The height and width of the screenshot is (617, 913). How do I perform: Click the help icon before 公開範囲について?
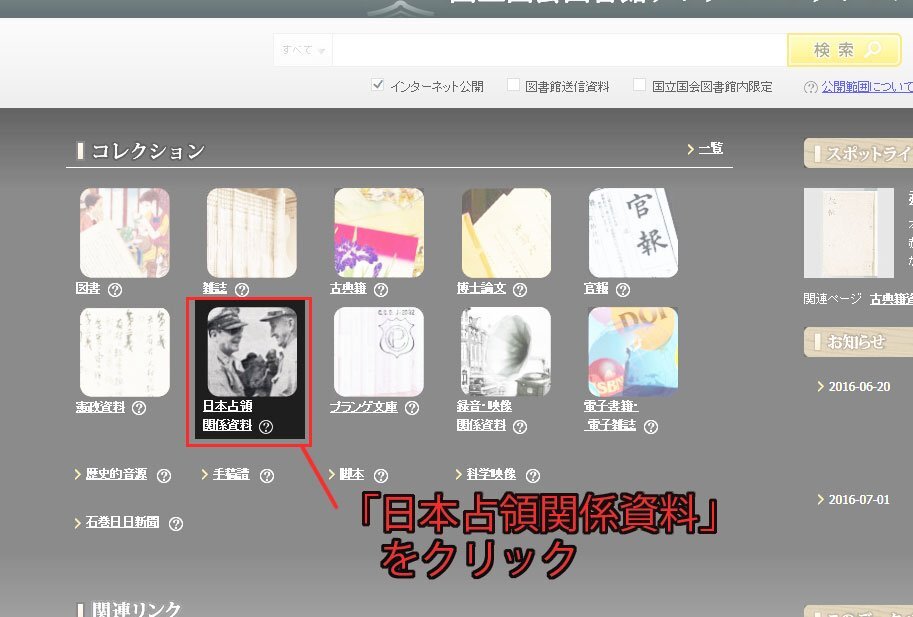pos(811,87)
